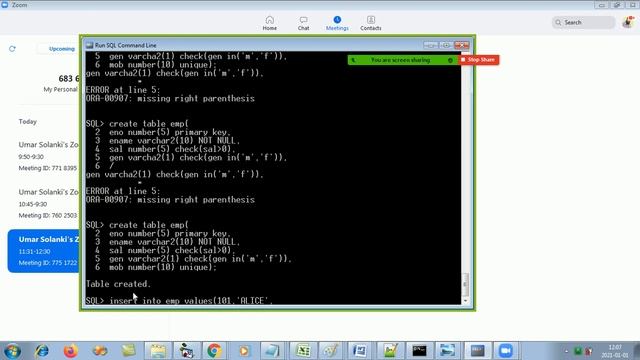
Task: Open the Contacts tab in Zoom
Action: (x=371, y=23)
